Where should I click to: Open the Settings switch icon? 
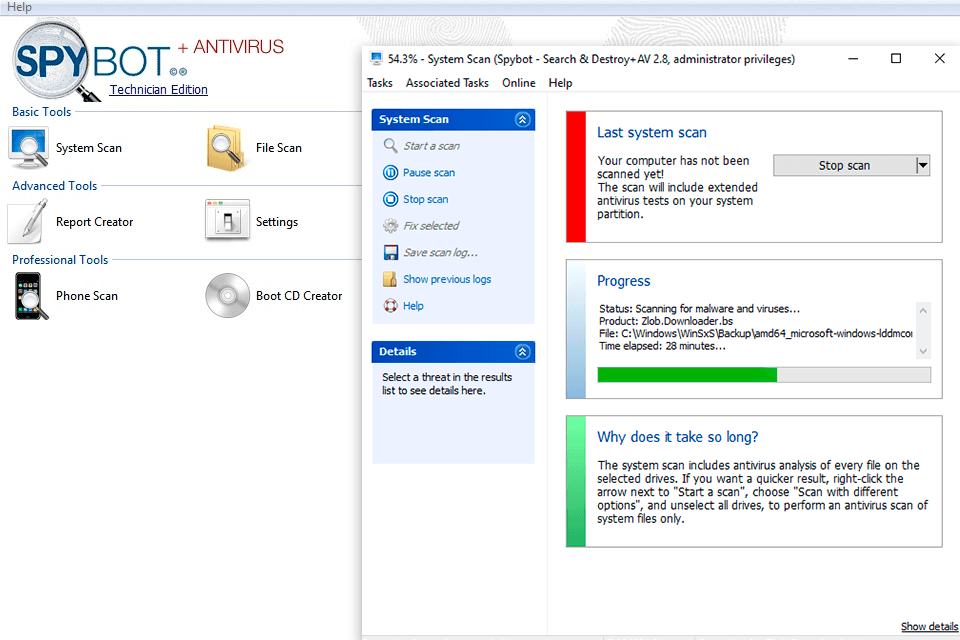click(227, 219)
